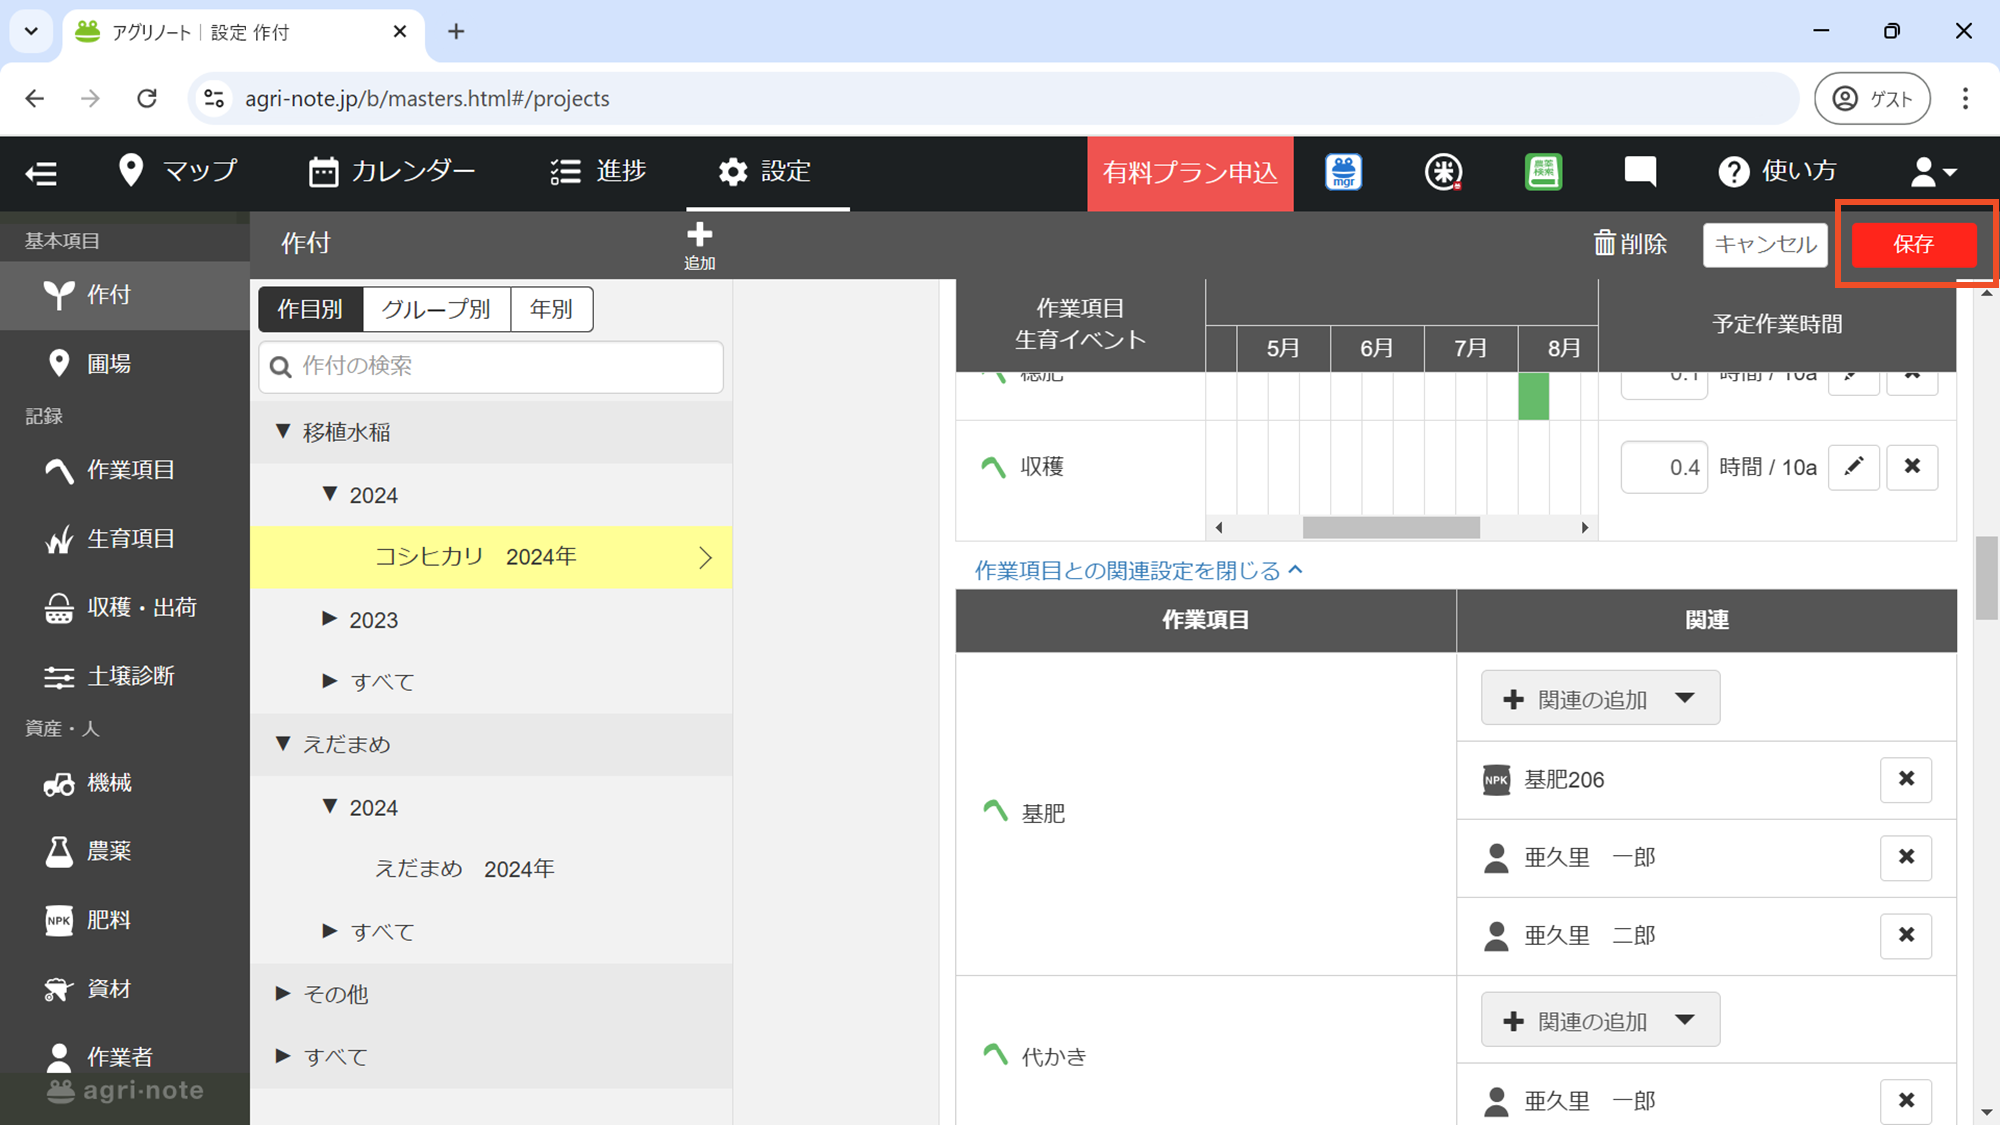Open 作業項目 in the sidebar

pyautogui.click(x=125, y=469)
